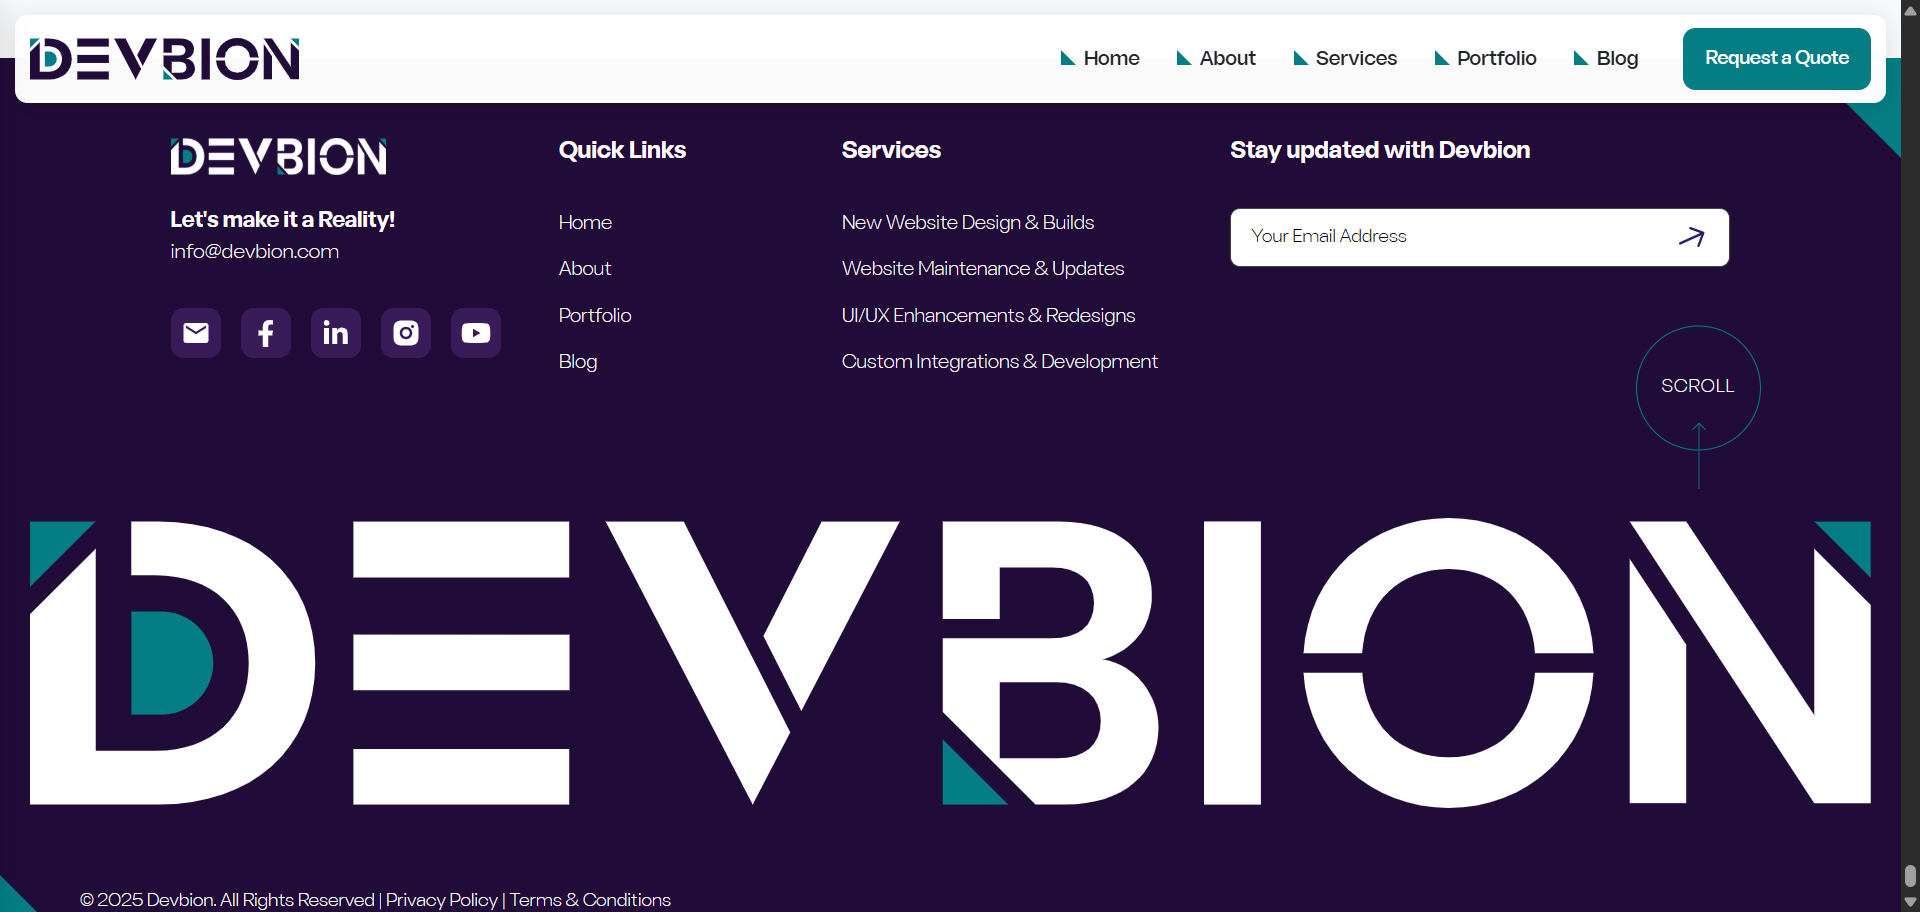Screen dimensions: 1920x912
Task: Visit Devbion's LinkedIn page icon
Action: click(335, 332)
